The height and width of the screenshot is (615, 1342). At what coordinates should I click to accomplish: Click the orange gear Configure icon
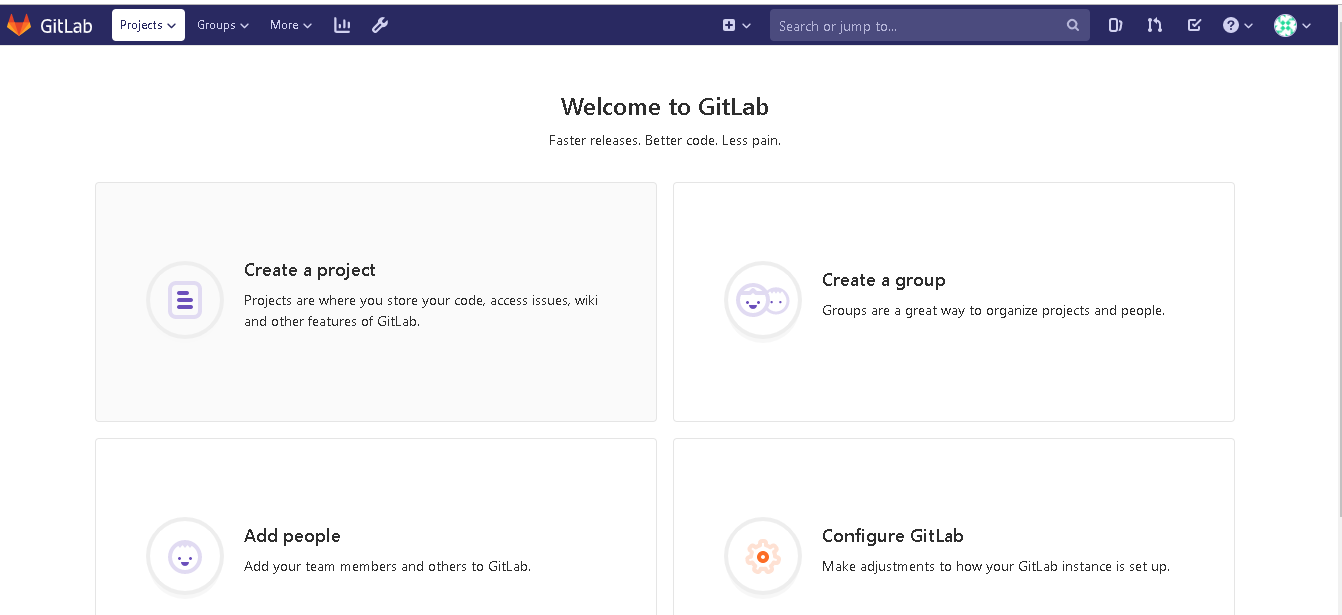click(x=763, y=556)
